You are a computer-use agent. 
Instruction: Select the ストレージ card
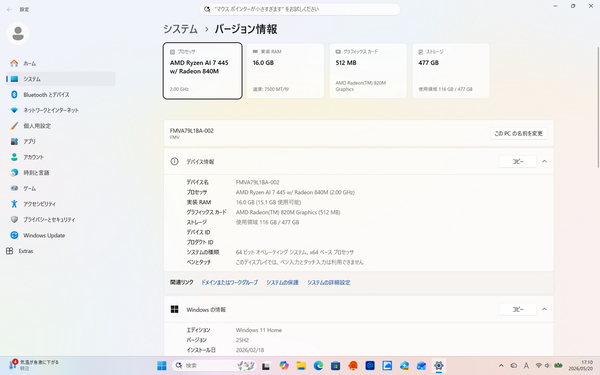pos(451,71)
